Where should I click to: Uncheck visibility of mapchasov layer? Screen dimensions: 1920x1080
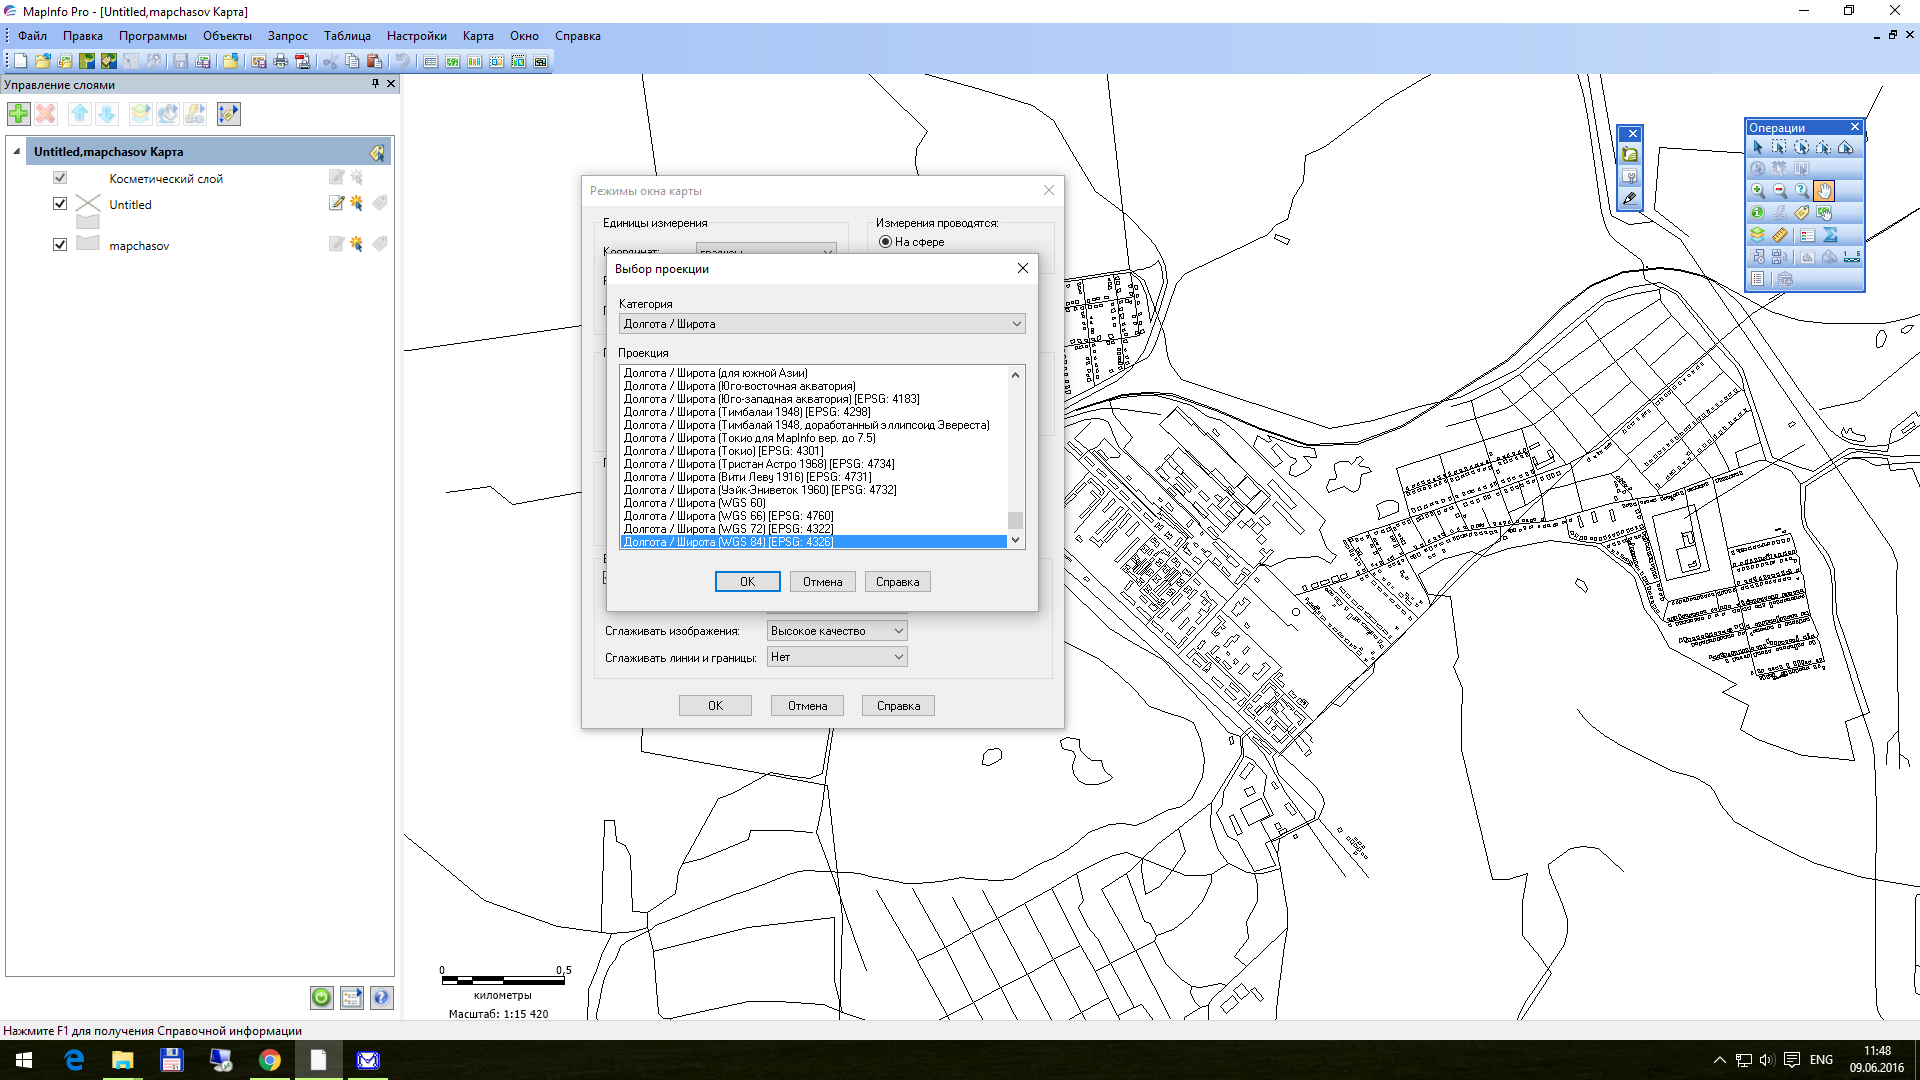(x=60, y=245)
